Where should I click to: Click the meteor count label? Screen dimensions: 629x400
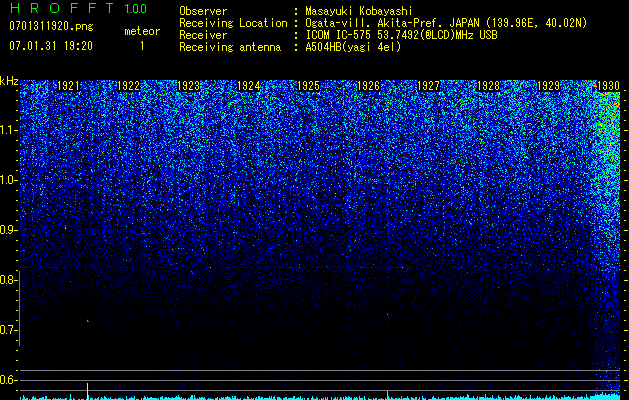tap(142, 31)
